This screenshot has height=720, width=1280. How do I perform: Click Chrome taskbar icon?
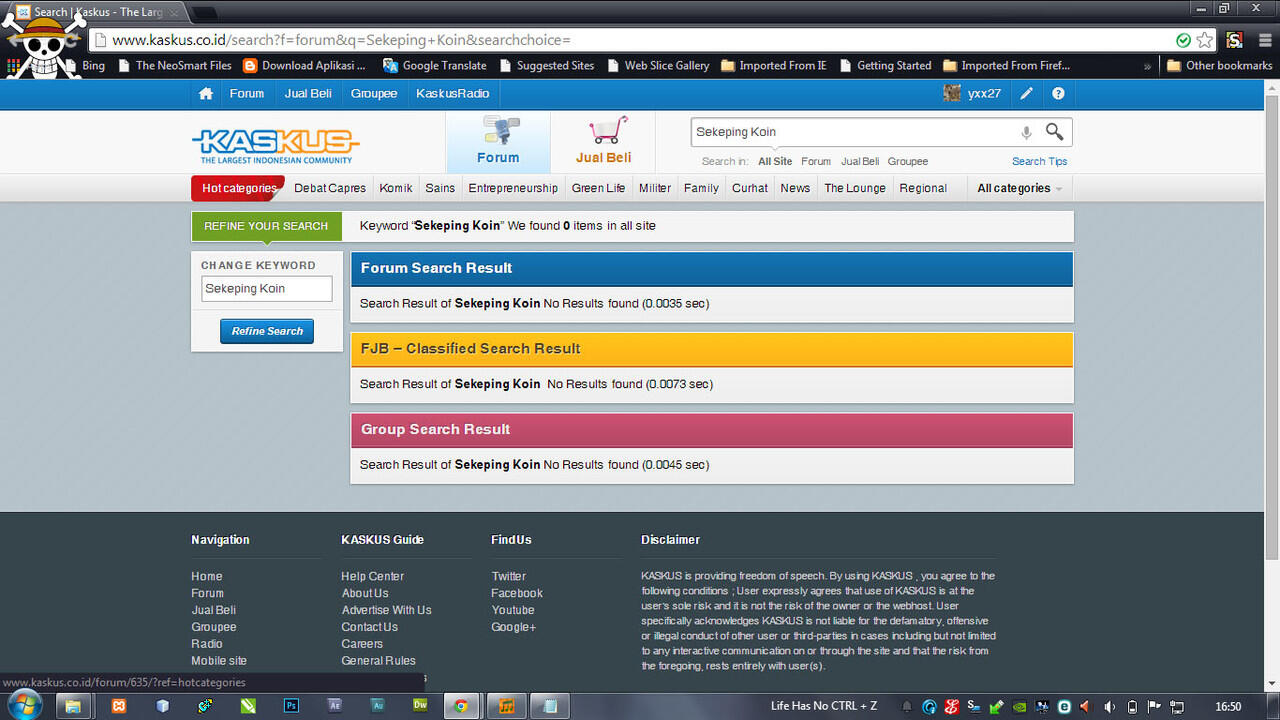pyautogui.click(x=461, y=706)
